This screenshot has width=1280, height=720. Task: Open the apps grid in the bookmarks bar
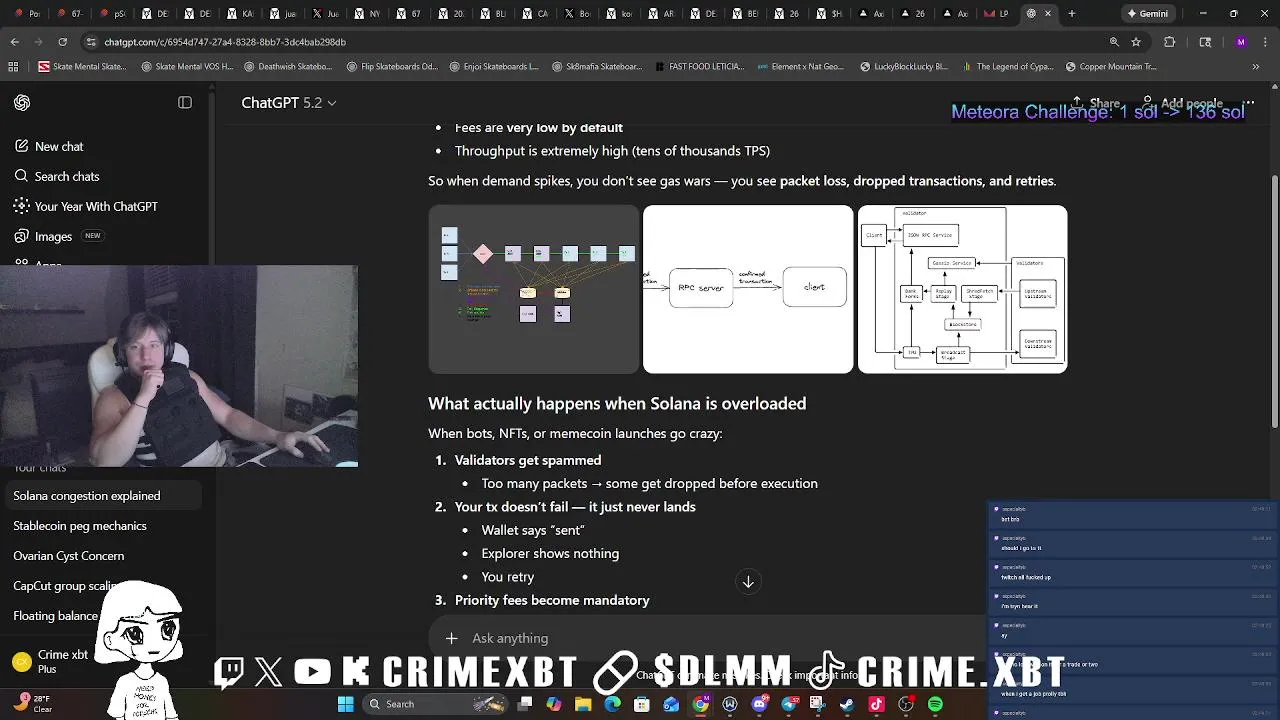13,67
